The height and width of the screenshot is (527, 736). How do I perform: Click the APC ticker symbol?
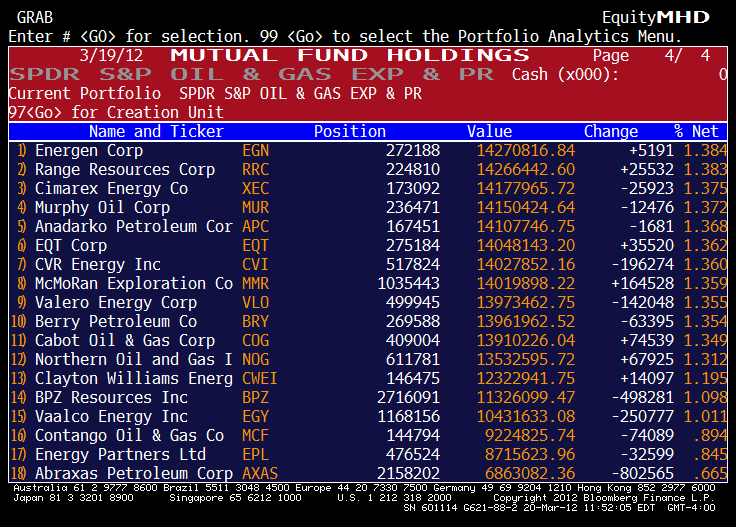coord(256,227)
